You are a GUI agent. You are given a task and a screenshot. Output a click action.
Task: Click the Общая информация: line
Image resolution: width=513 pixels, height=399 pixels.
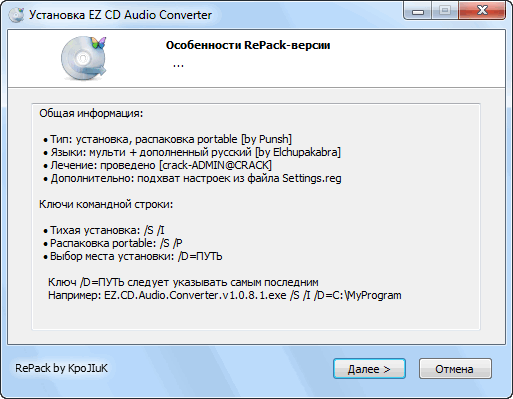(x=91, y=113)
